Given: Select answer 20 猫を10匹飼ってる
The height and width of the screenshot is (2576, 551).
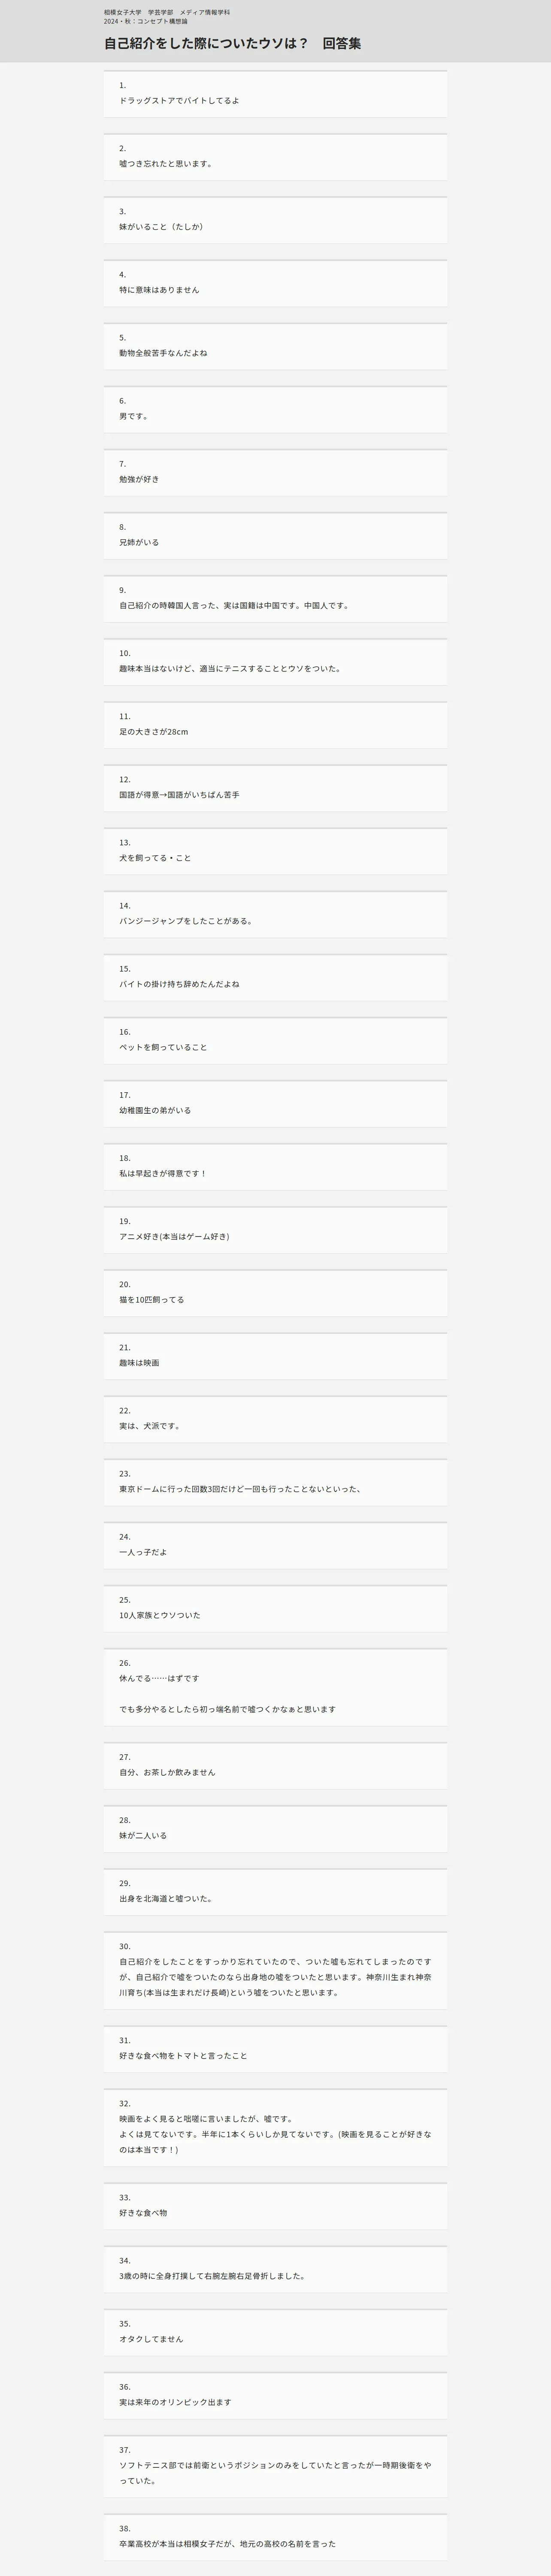Looking at the screenshot, I should pyautogui.click(x=275, y=1293).
